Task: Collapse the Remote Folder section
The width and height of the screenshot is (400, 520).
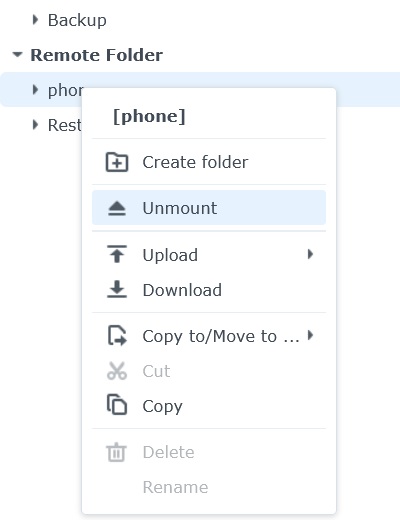Action: 17,54
